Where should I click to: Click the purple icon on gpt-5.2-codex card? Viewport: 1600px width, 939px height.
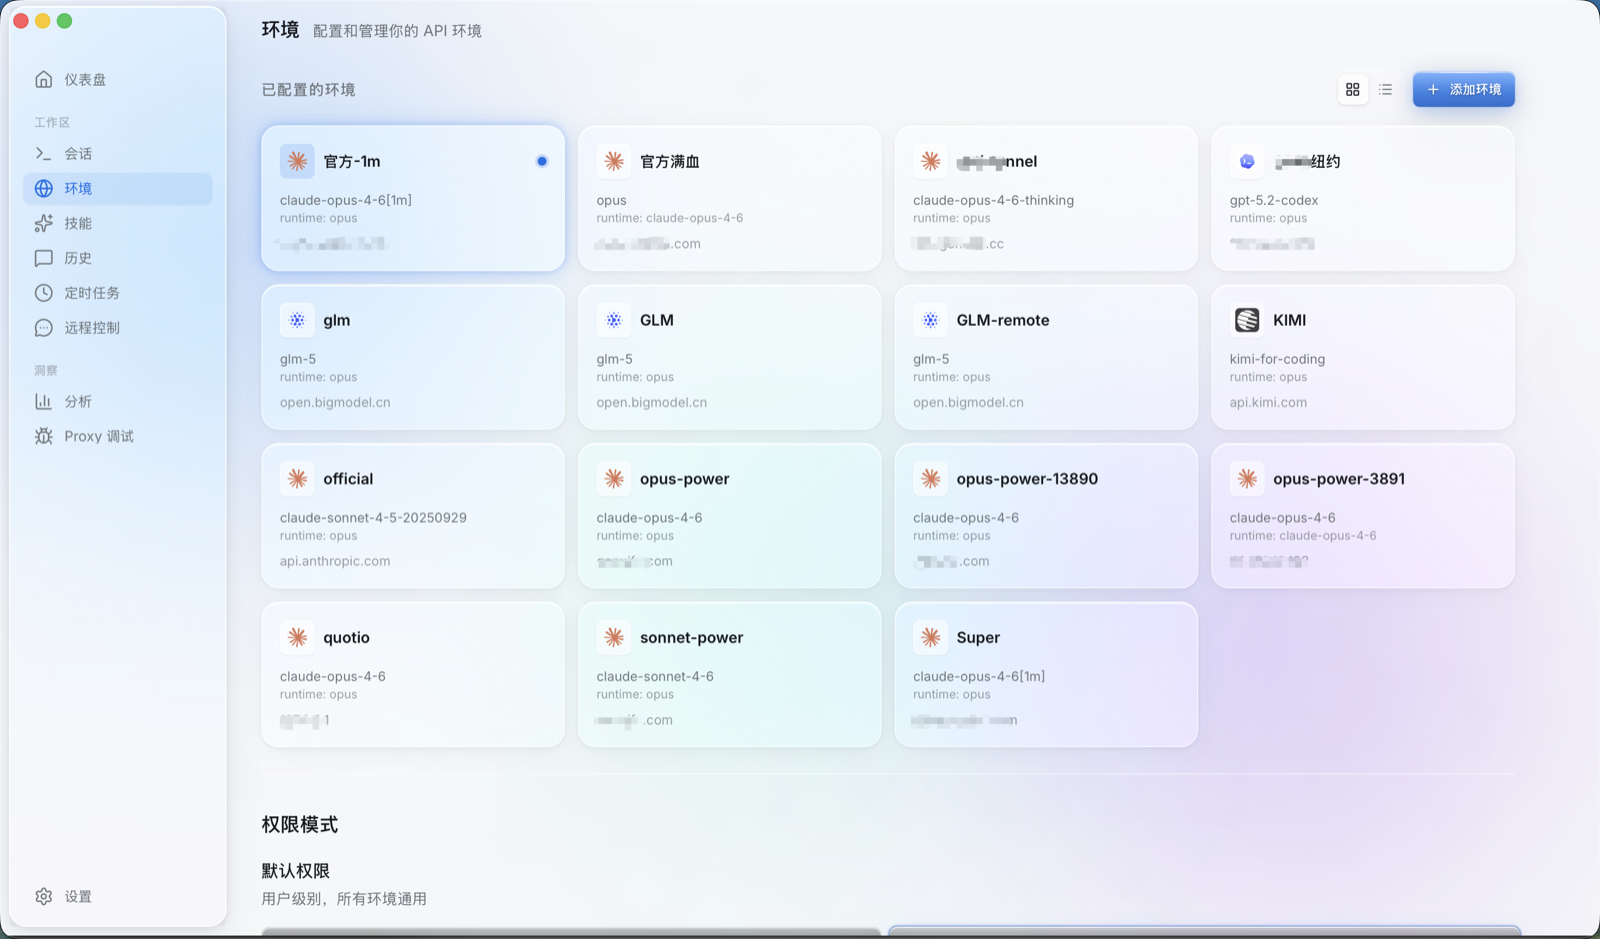point(1247,161)
